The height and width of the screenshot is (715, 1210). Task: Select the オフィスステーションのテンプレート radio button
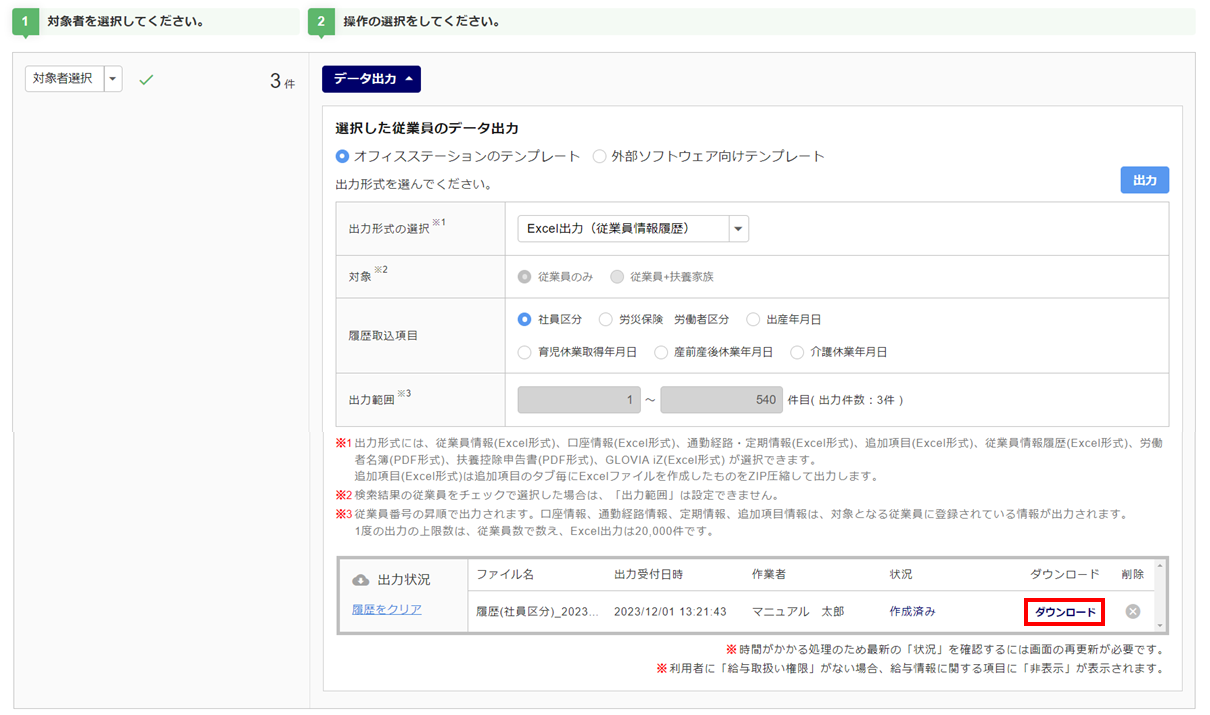coord(343,156)
